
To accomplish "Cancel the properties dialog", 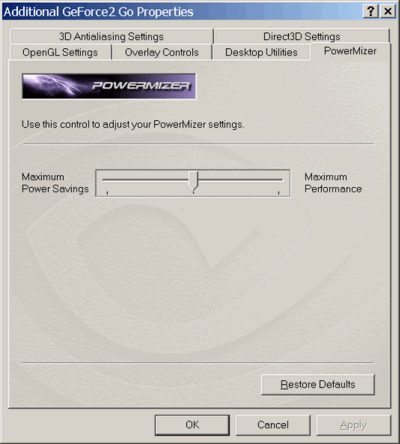I will 273,425.
